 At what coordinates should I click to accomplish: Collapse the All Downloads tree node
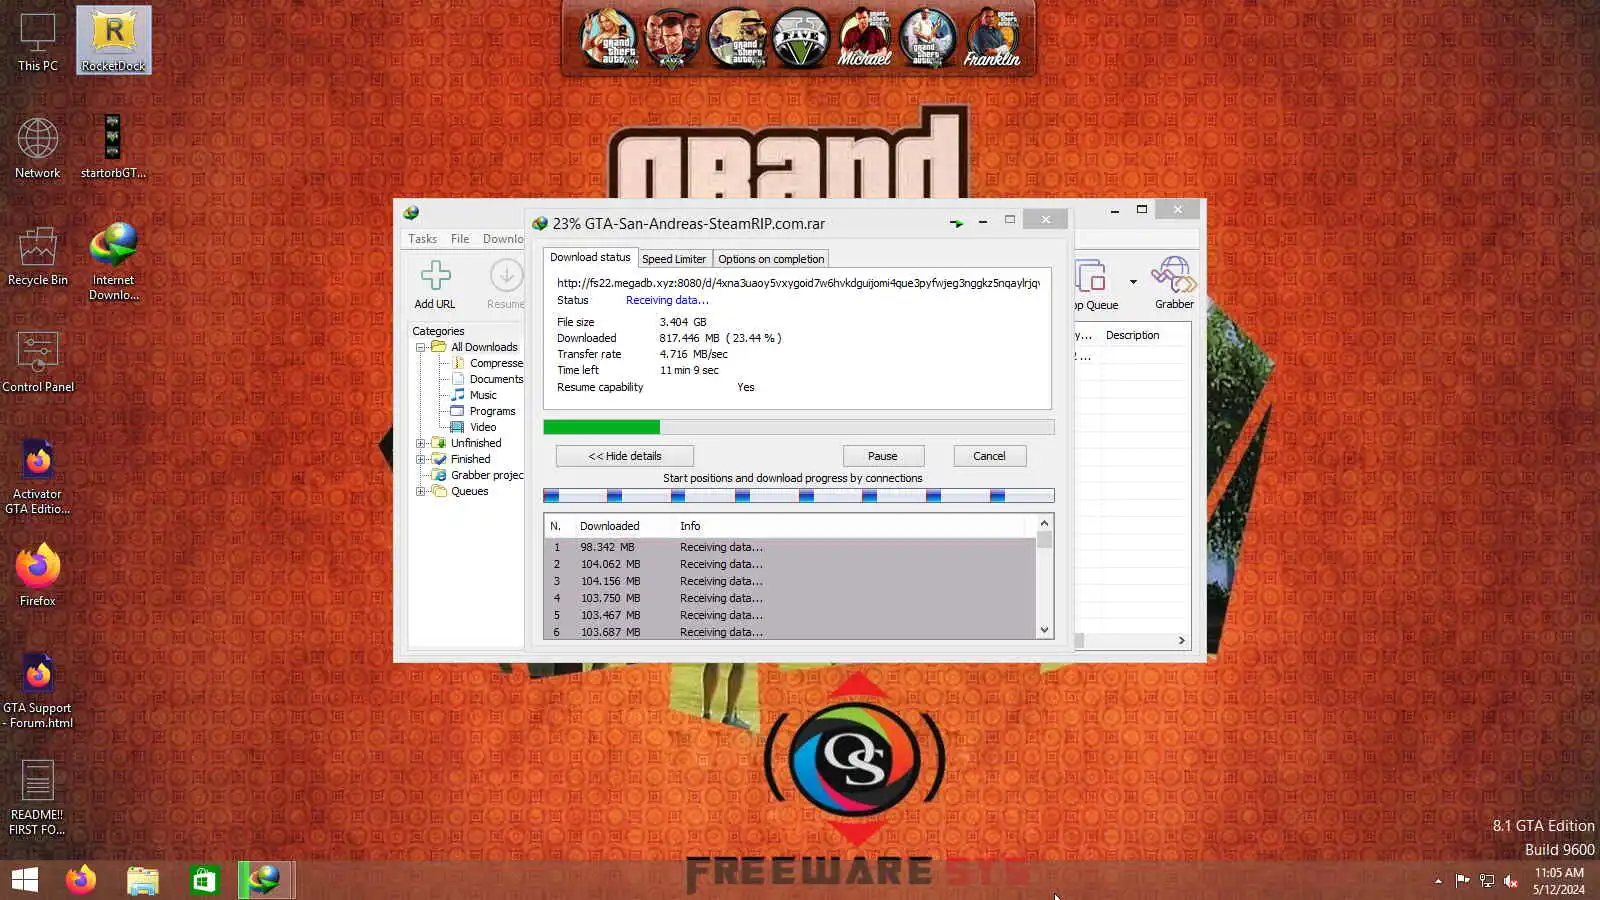click(x=421, y=347)
